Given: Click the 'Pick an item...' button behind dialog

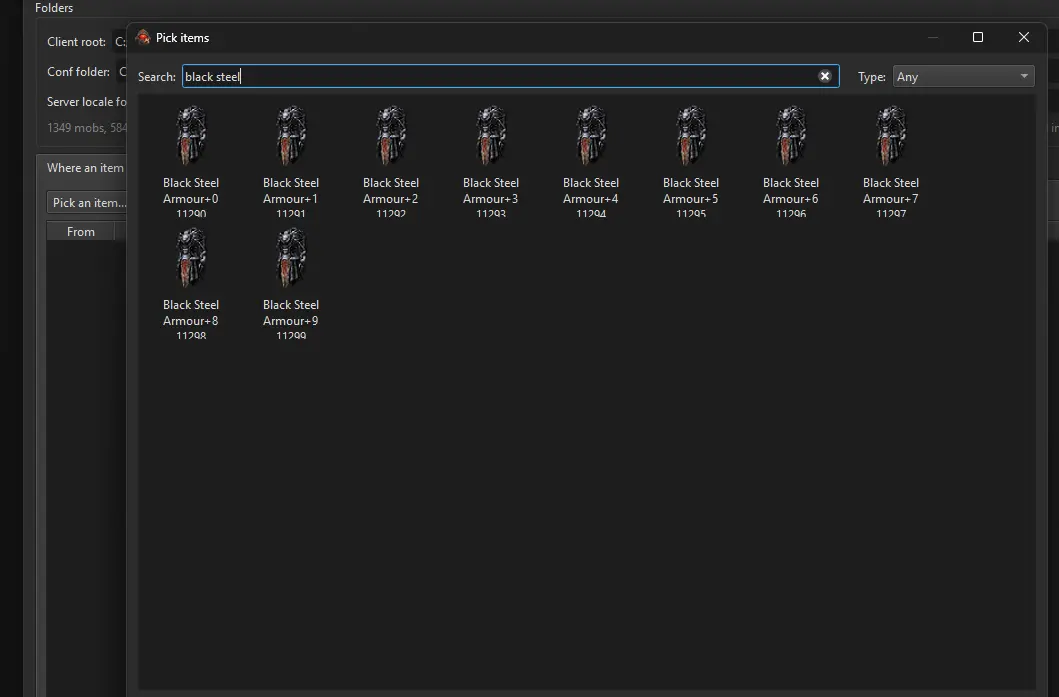Looking at the screenshot, I should click(x=87, y=203).
